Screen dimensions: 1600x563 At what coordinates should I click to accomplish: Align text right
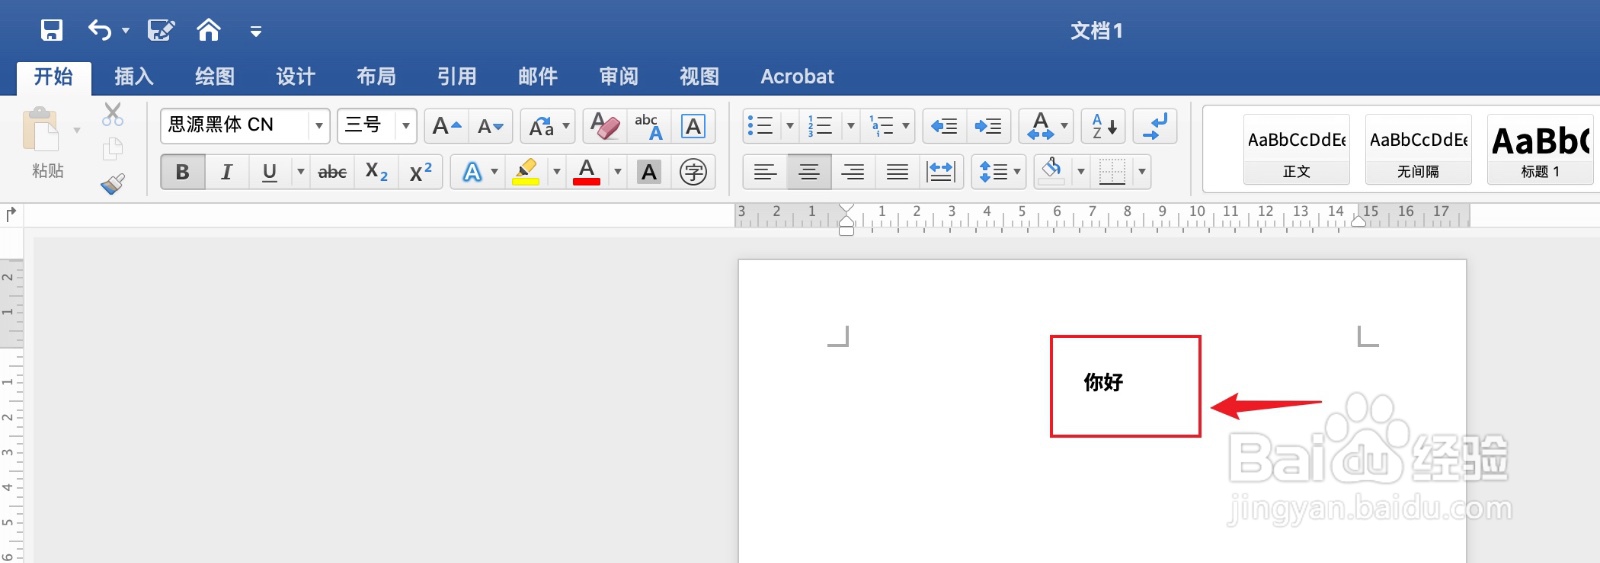pyautogui.click(x=853, y=172)
